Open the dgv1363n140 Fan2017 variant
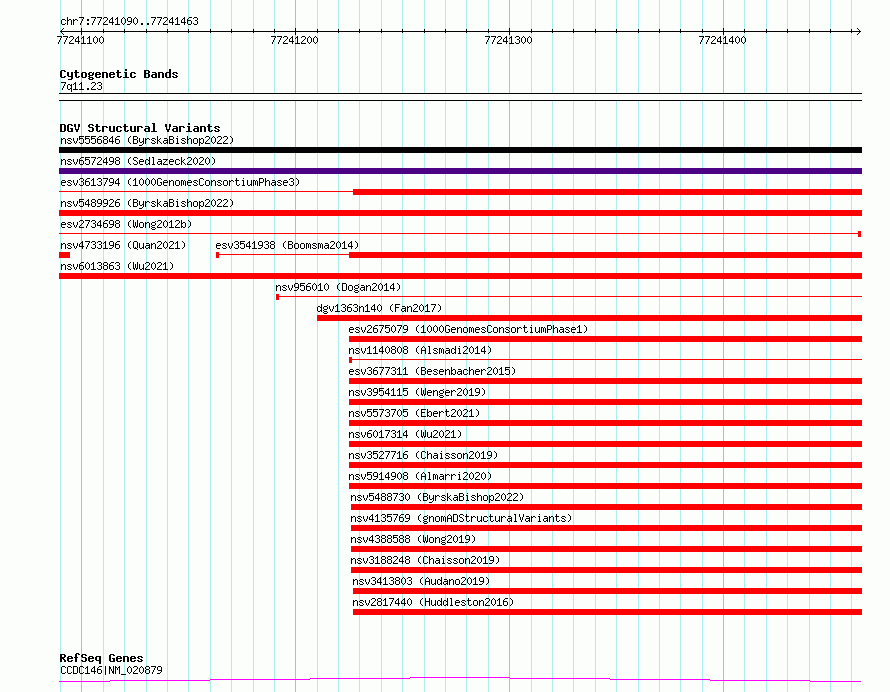Image resolution: width=890 pixels, height=692 pixels. 379,308
